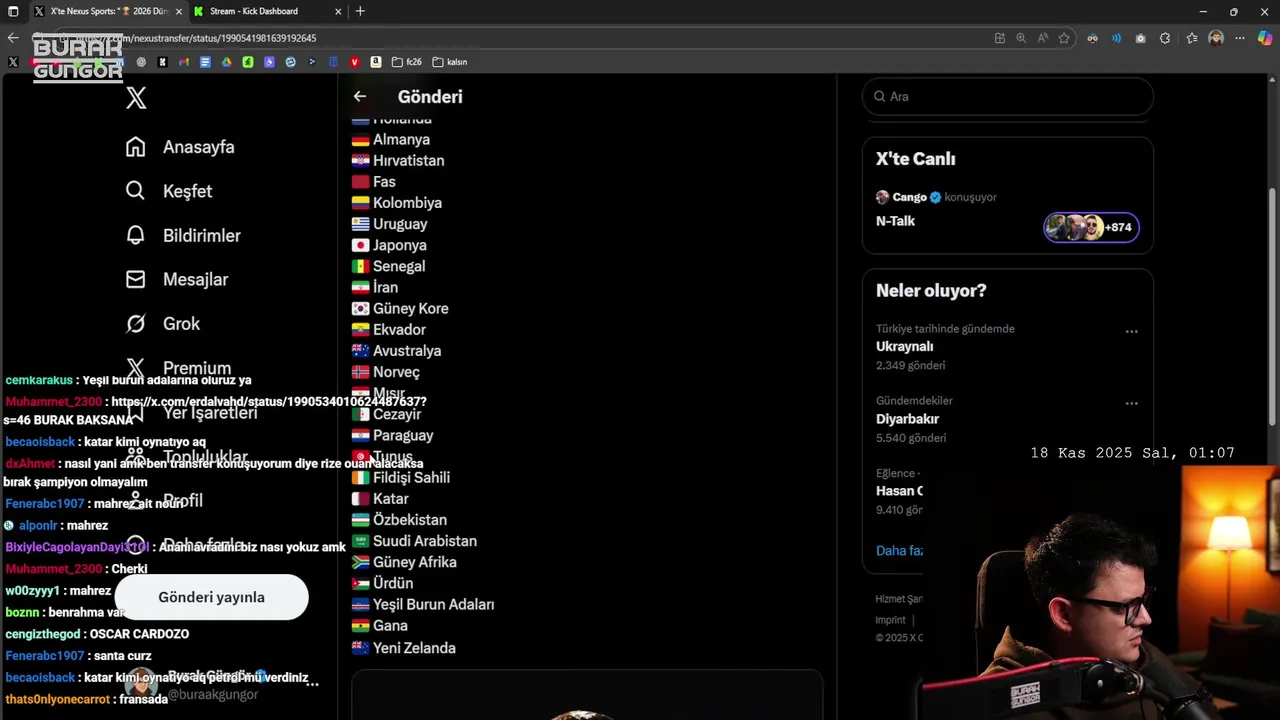Go back using the Gönderi arrow

coord(360,96)
